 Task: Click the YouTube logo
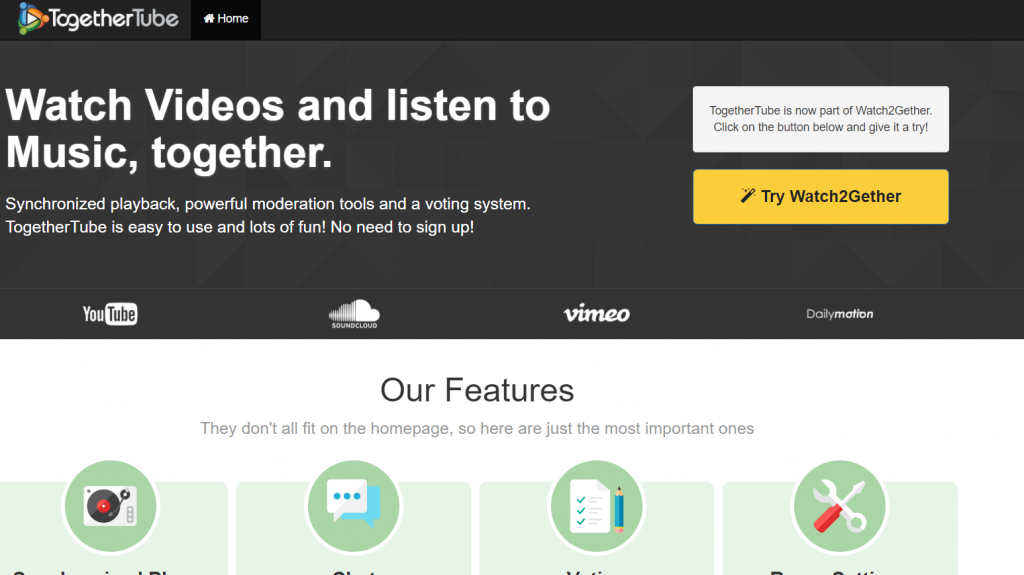point(110,314)
